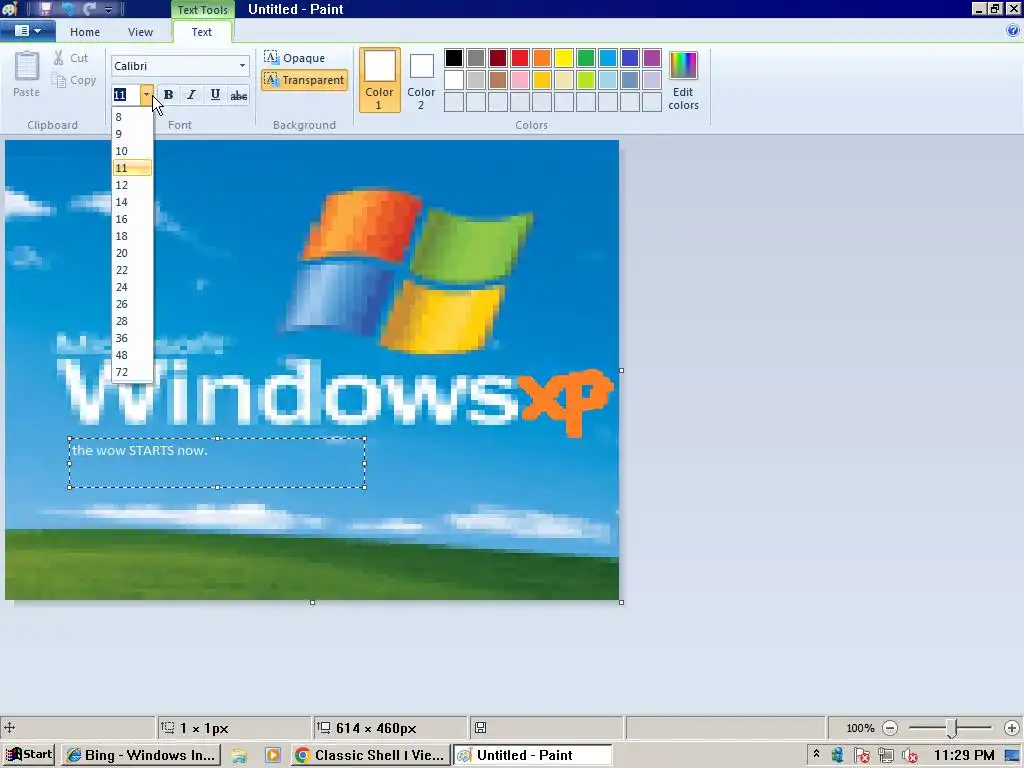Click the zoom in plus button
The image size is (1024, 768).
1012,728
